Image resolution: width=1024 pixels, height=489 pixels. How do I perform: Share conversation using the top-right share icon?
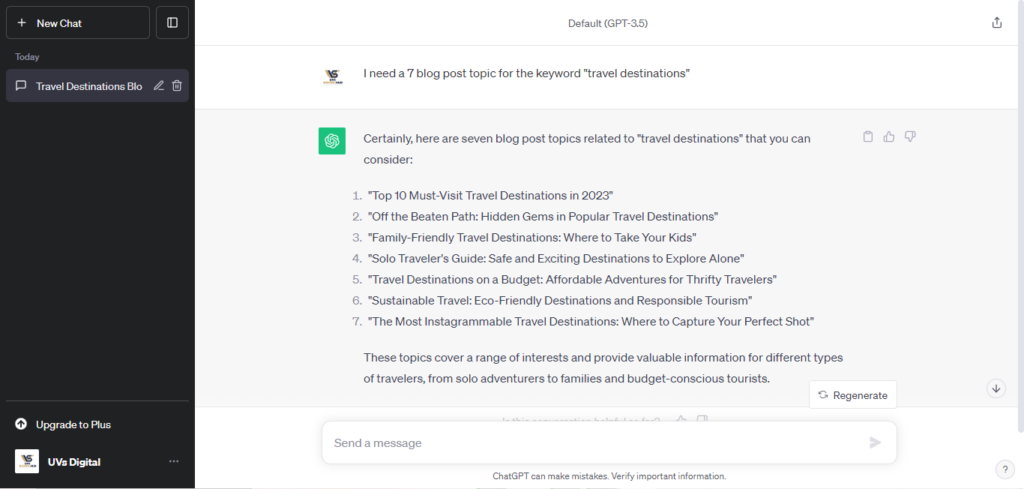click(997, 23)
